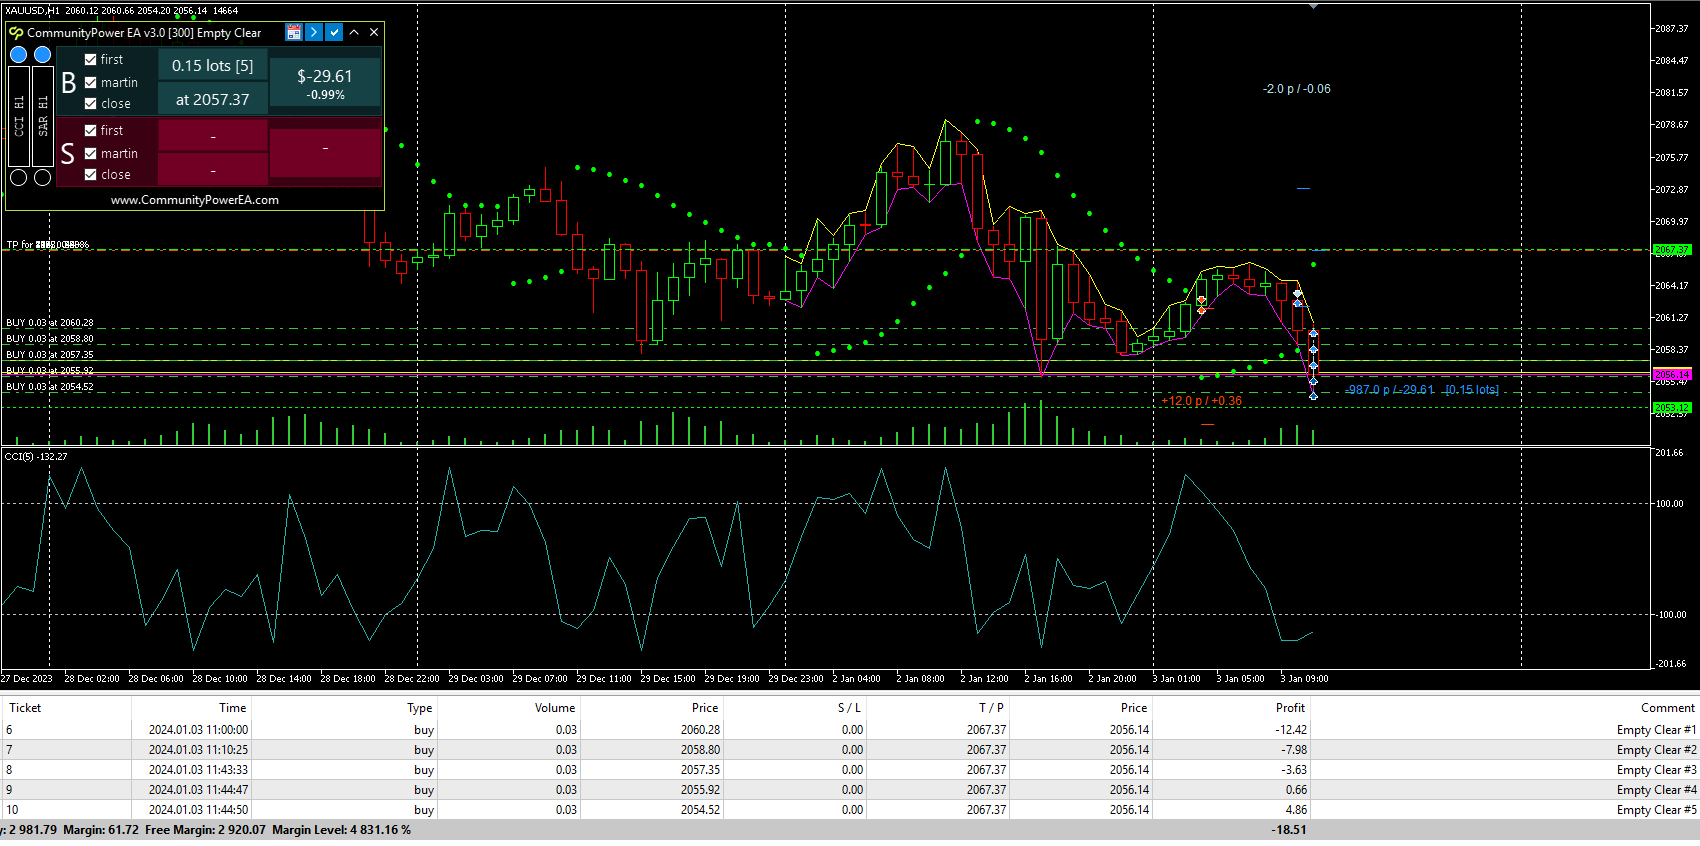This screenshot has width=1700, height=846.
Task: Click the 'Margin Level: 4 831.16 %' status text
Action: pyautogui.click(x=341, y=830)
